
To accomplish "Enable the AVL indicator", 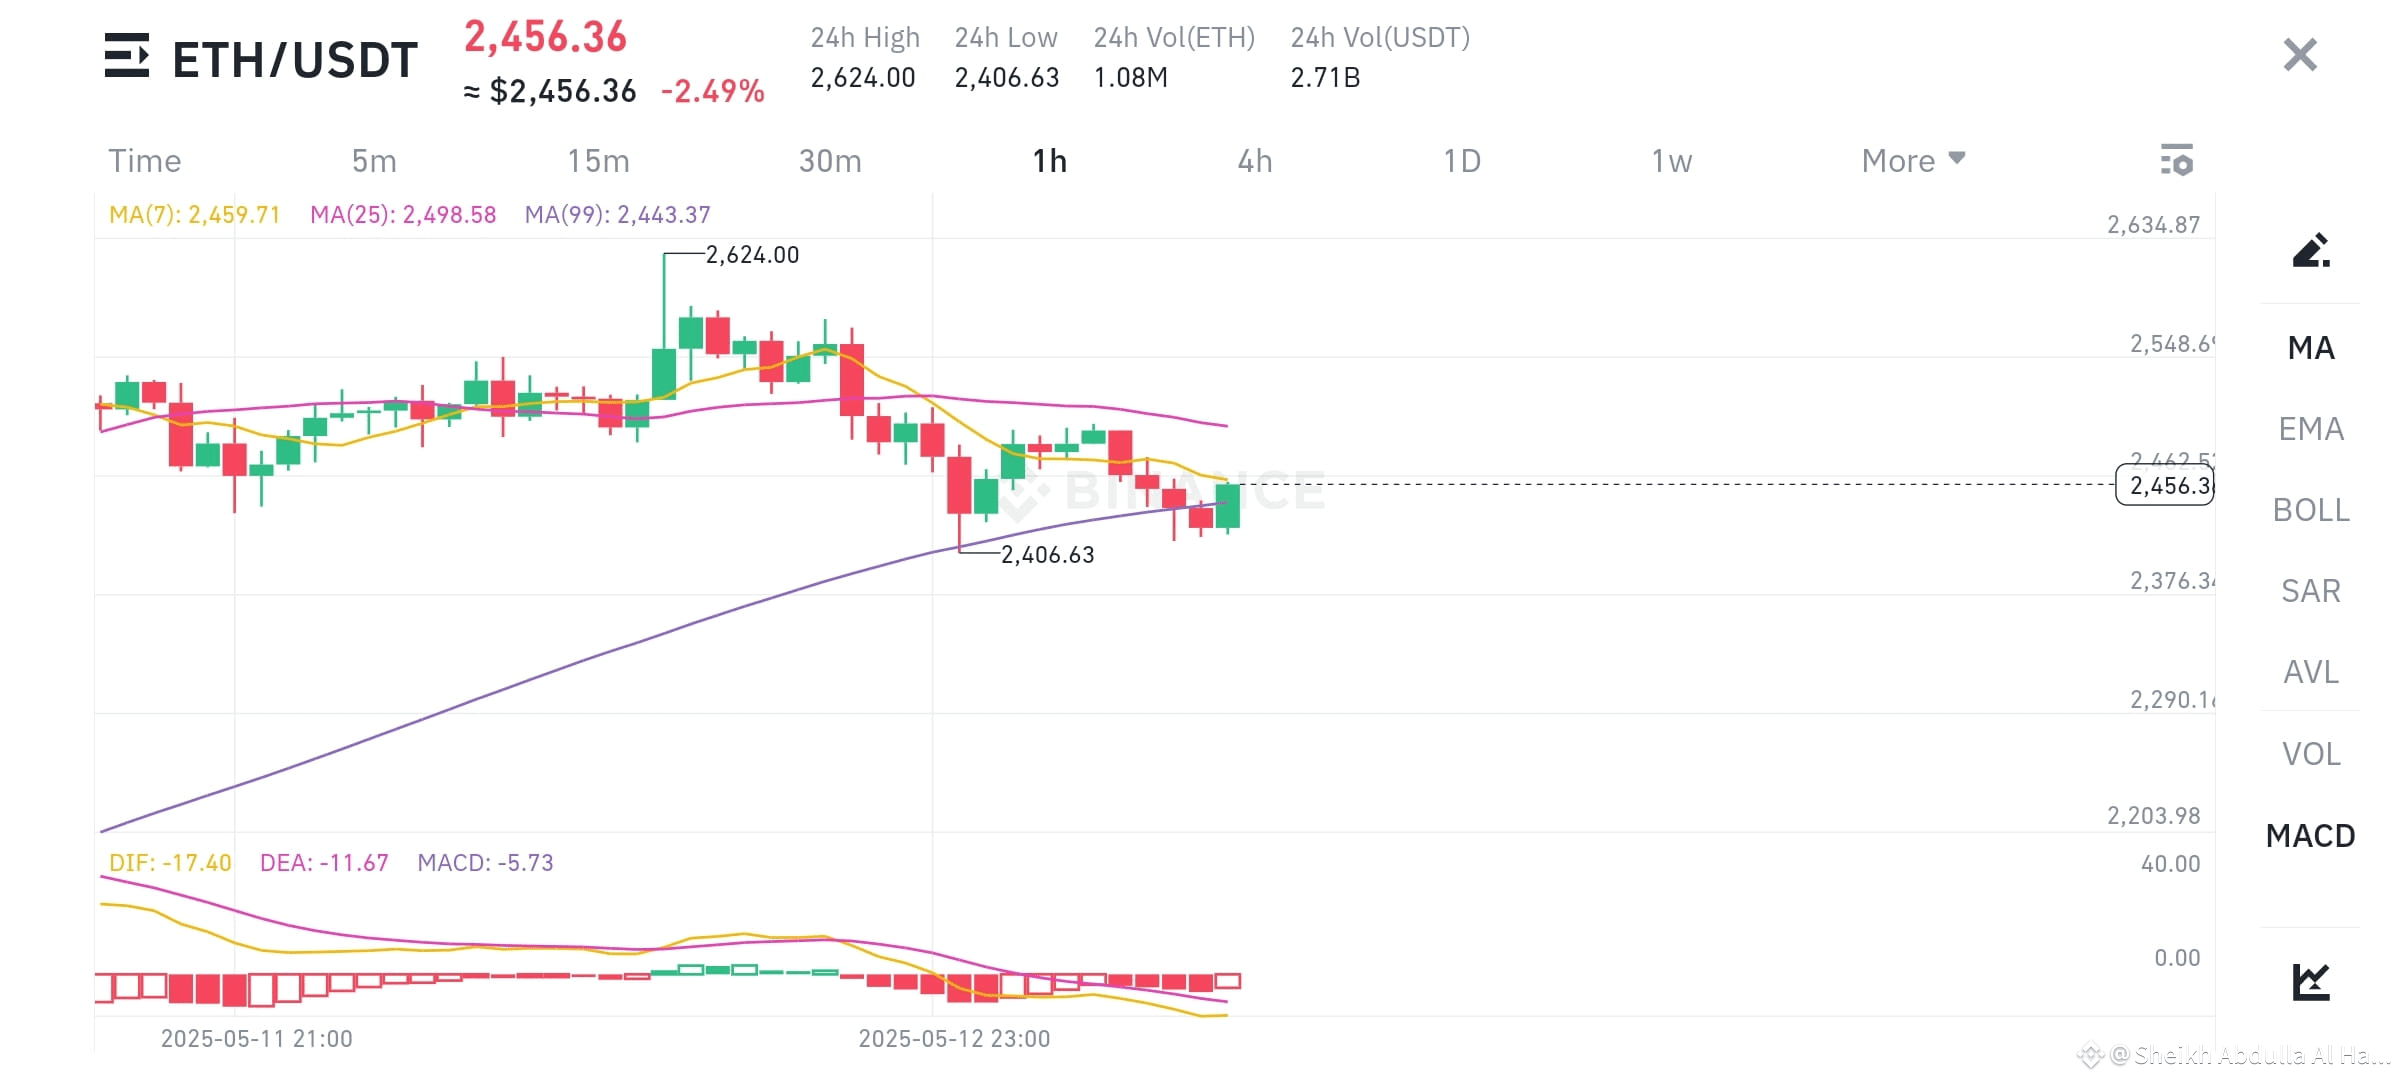I will tap(2310, 672).
